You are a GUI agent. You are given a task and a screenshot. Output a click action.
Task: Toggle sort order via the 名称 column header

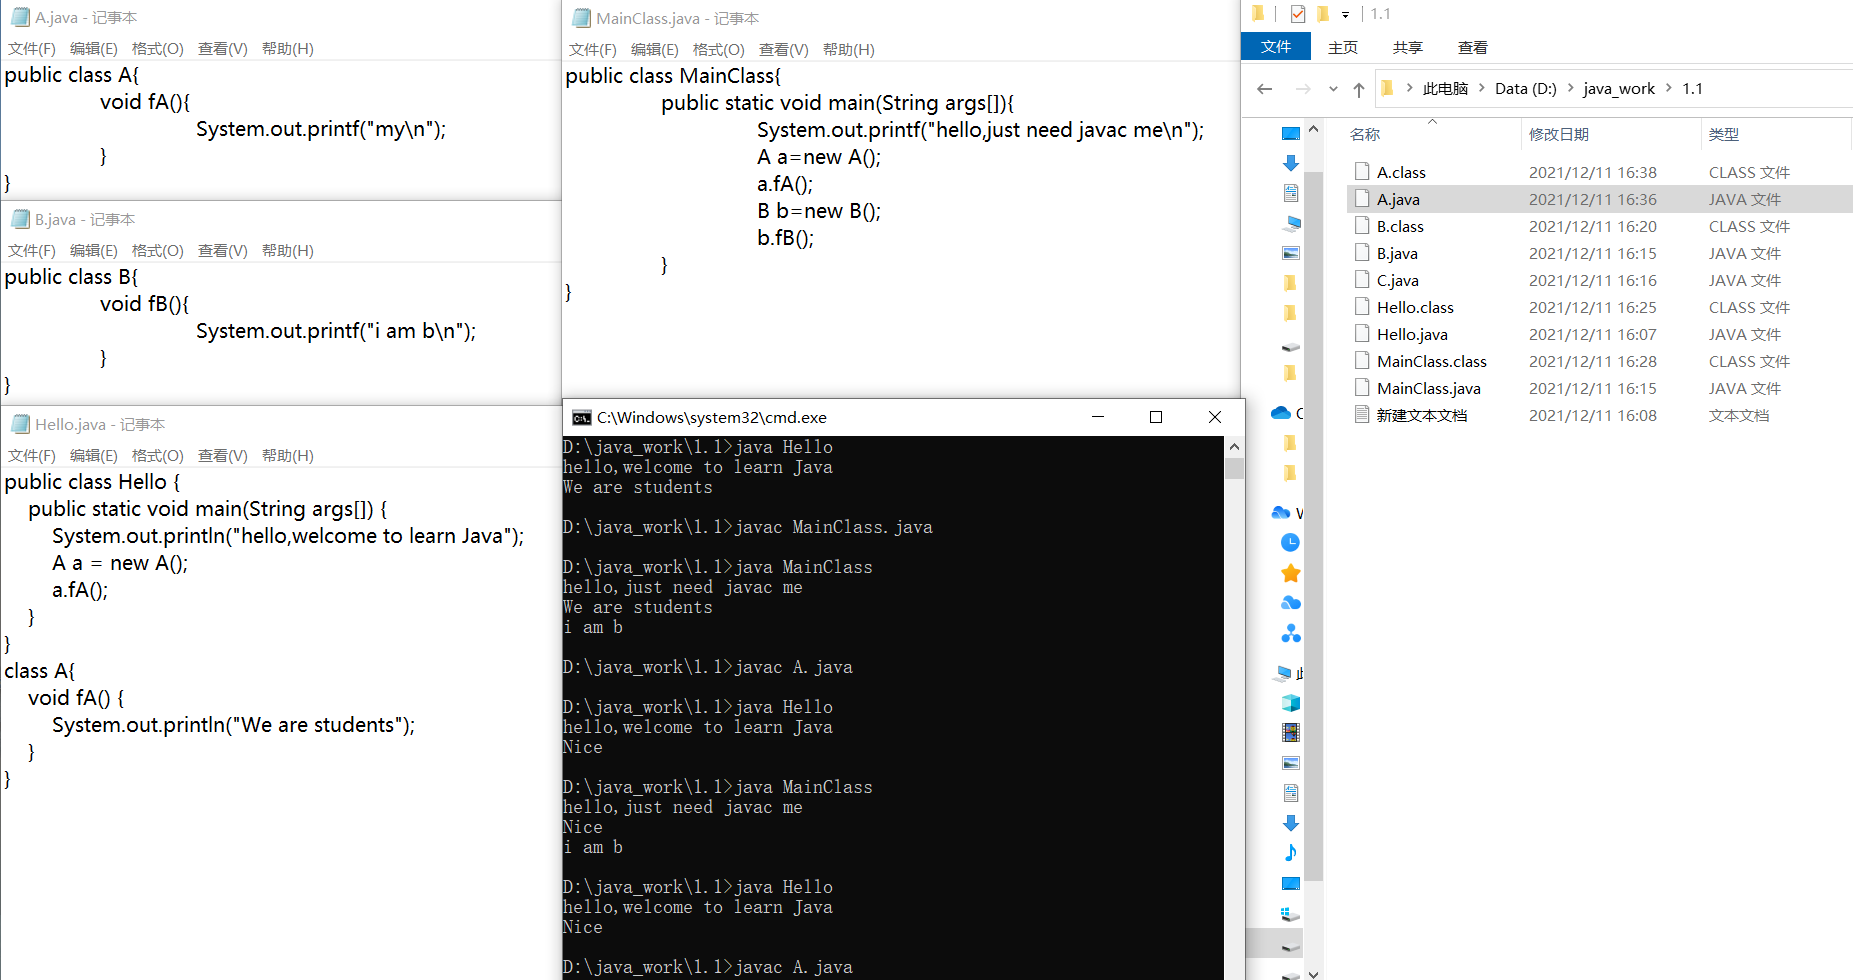(x=1365, y=133)
